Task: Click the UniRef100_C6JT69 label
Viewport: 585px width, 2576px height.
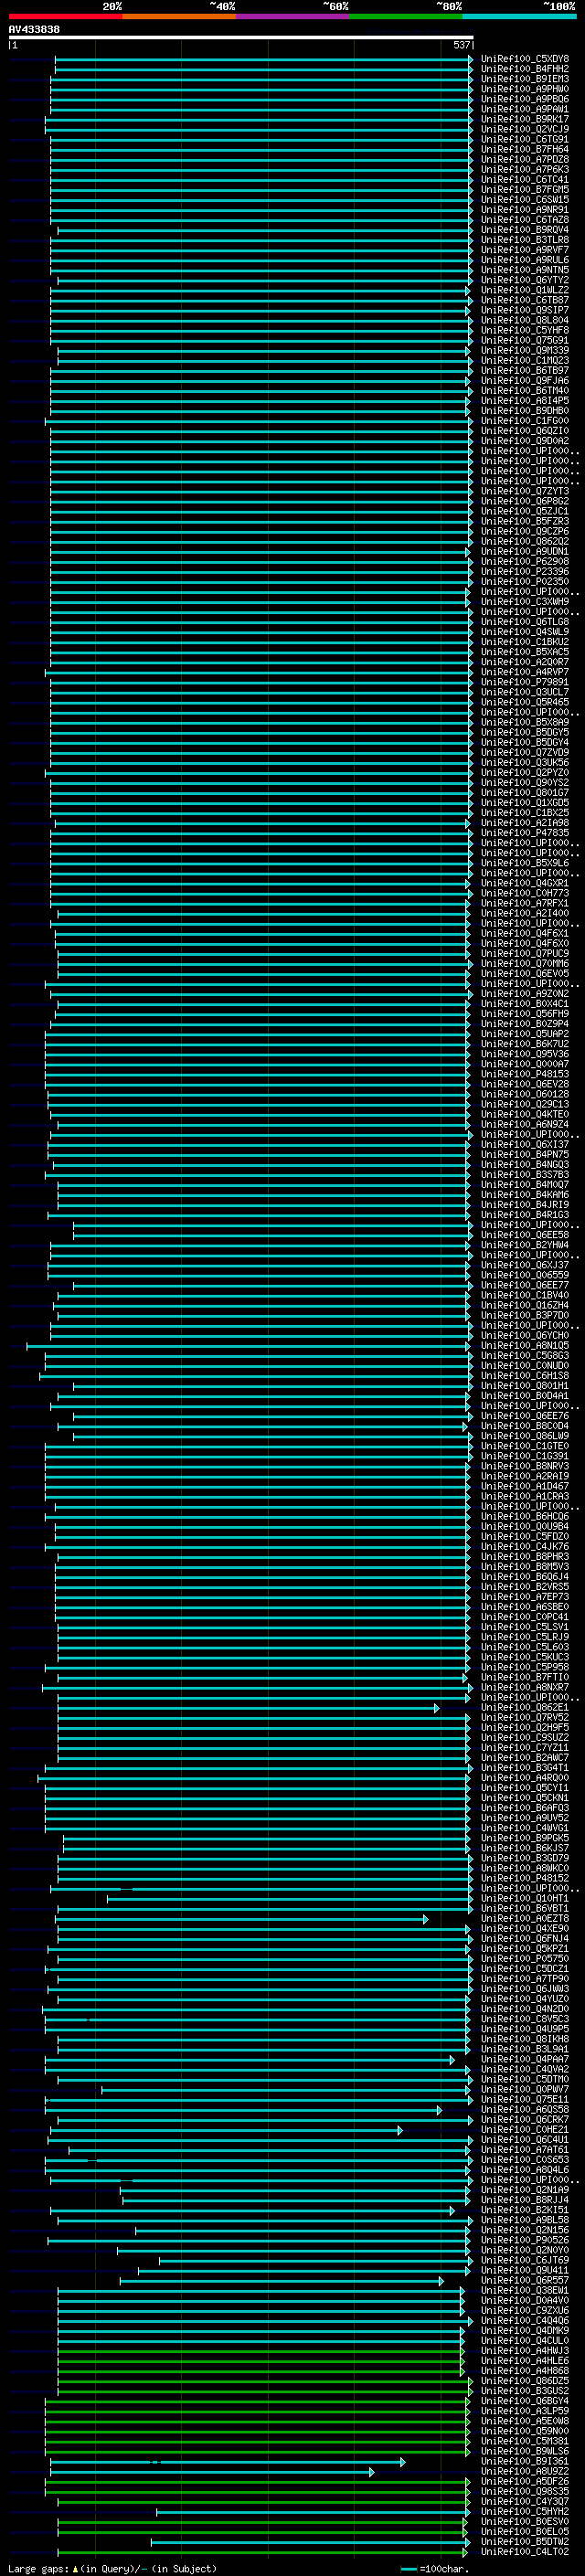Action: (524, 2260)
